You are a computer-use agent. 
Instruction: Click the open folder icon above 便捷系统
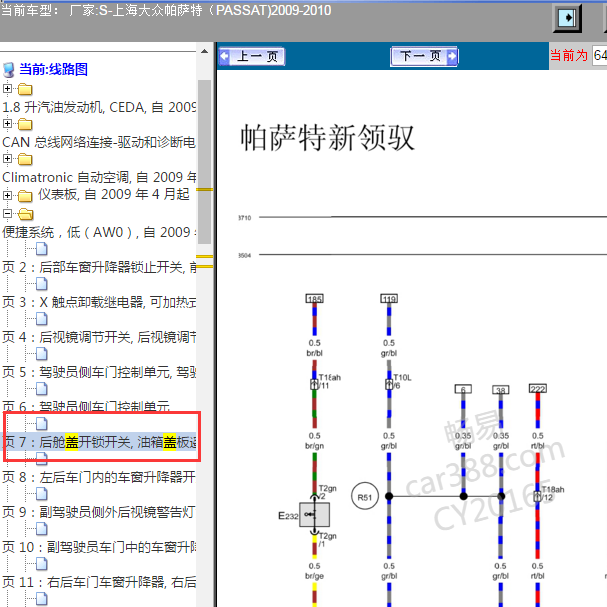26,214
